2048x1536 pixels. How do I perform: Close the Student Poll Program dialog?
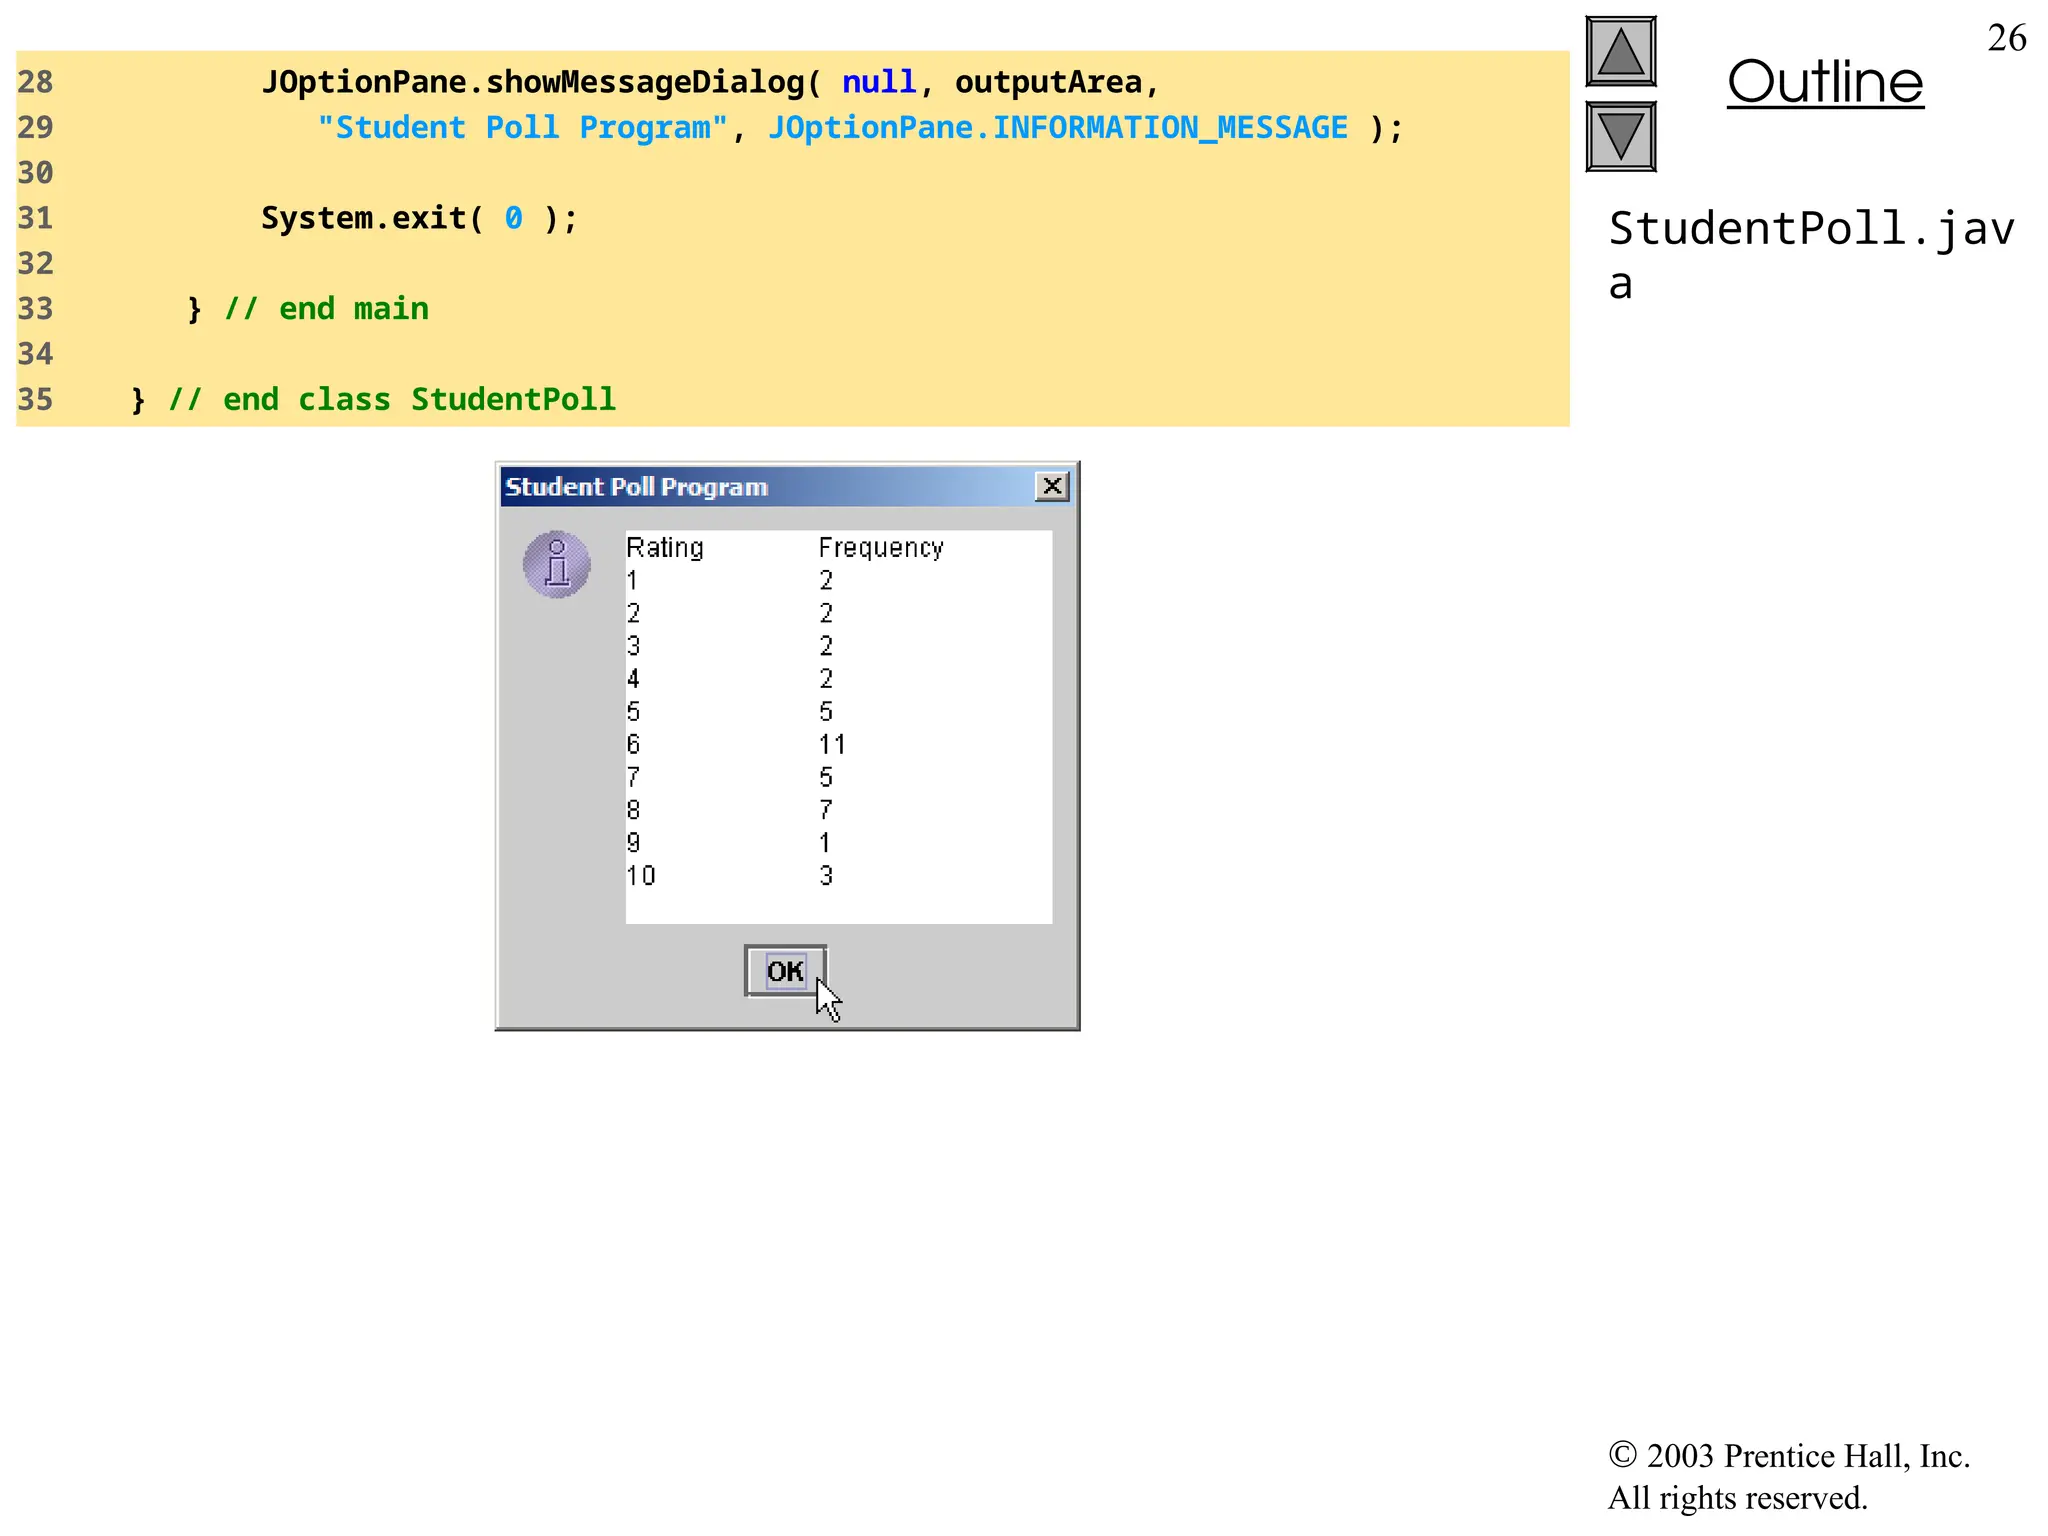click(x=1051, y=487)
